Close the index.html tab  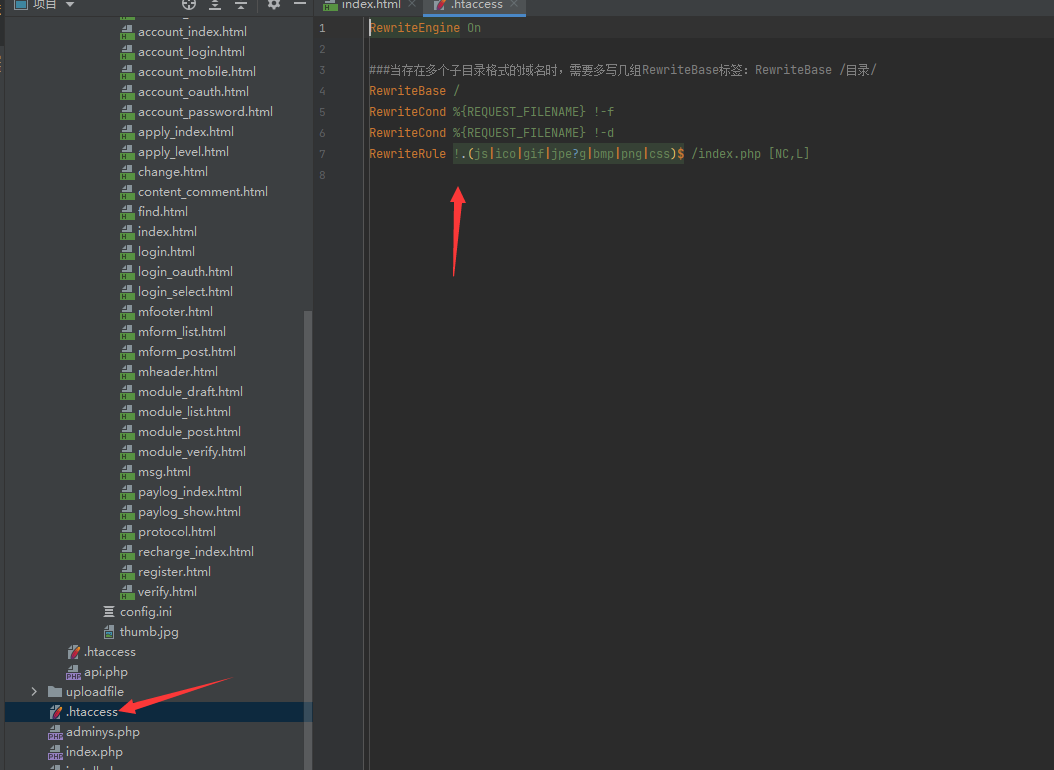411,5
